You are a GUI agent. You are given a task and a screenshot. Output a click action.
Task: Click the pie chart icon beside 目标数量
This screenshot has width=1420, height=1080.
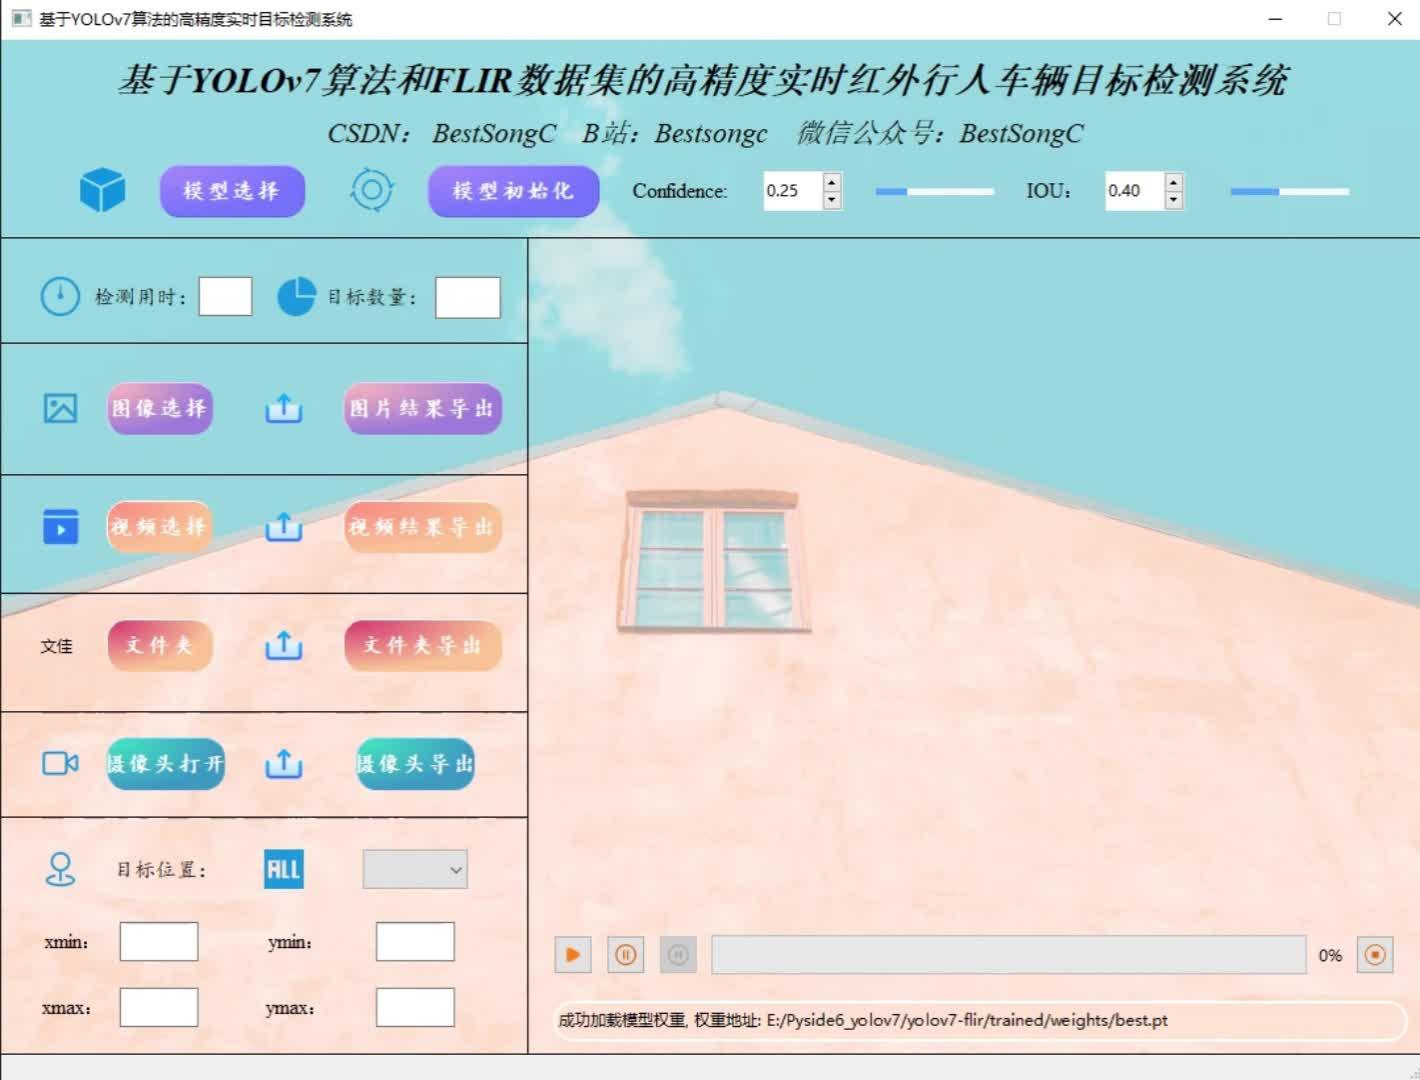(297, 296)
